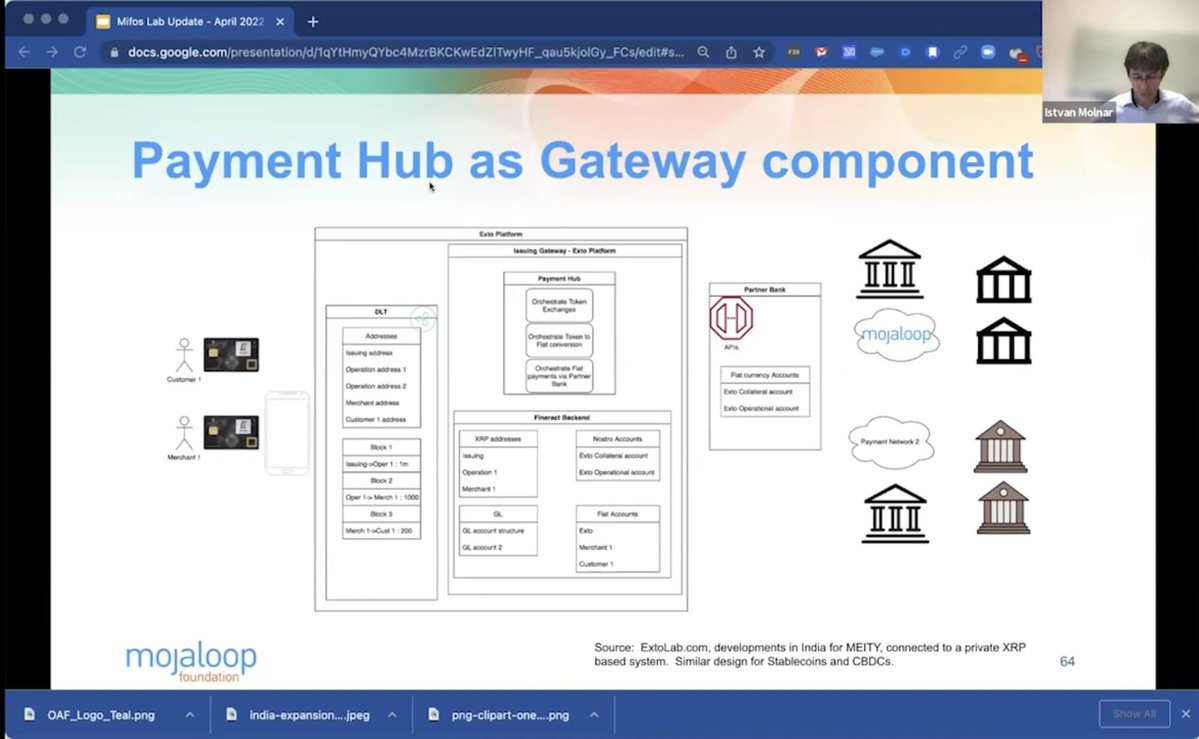Image resolution: width=1199 pixels, height=739 pixels.
Task: Expand options for png-clipart-one png download
Action: tap(593, 715)
